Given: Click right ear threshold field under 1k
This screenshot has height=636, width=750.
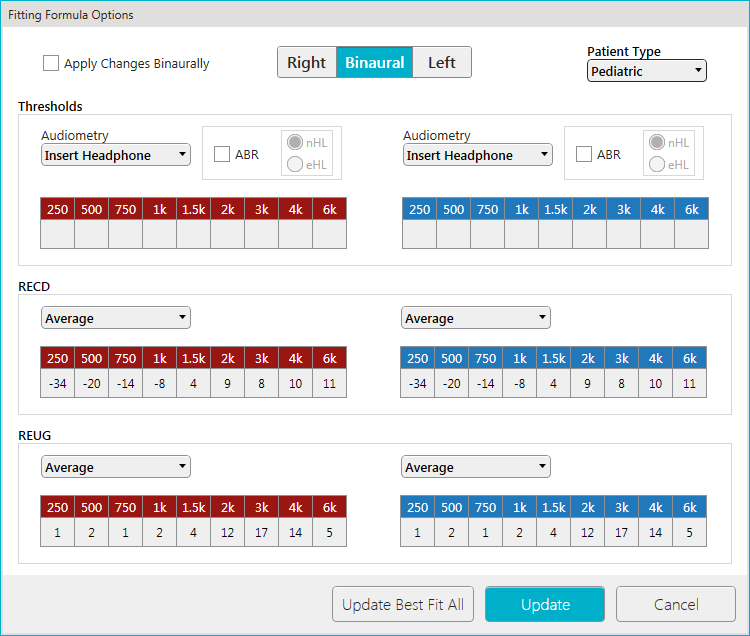Looking at the screenshot, I should 160,234.
